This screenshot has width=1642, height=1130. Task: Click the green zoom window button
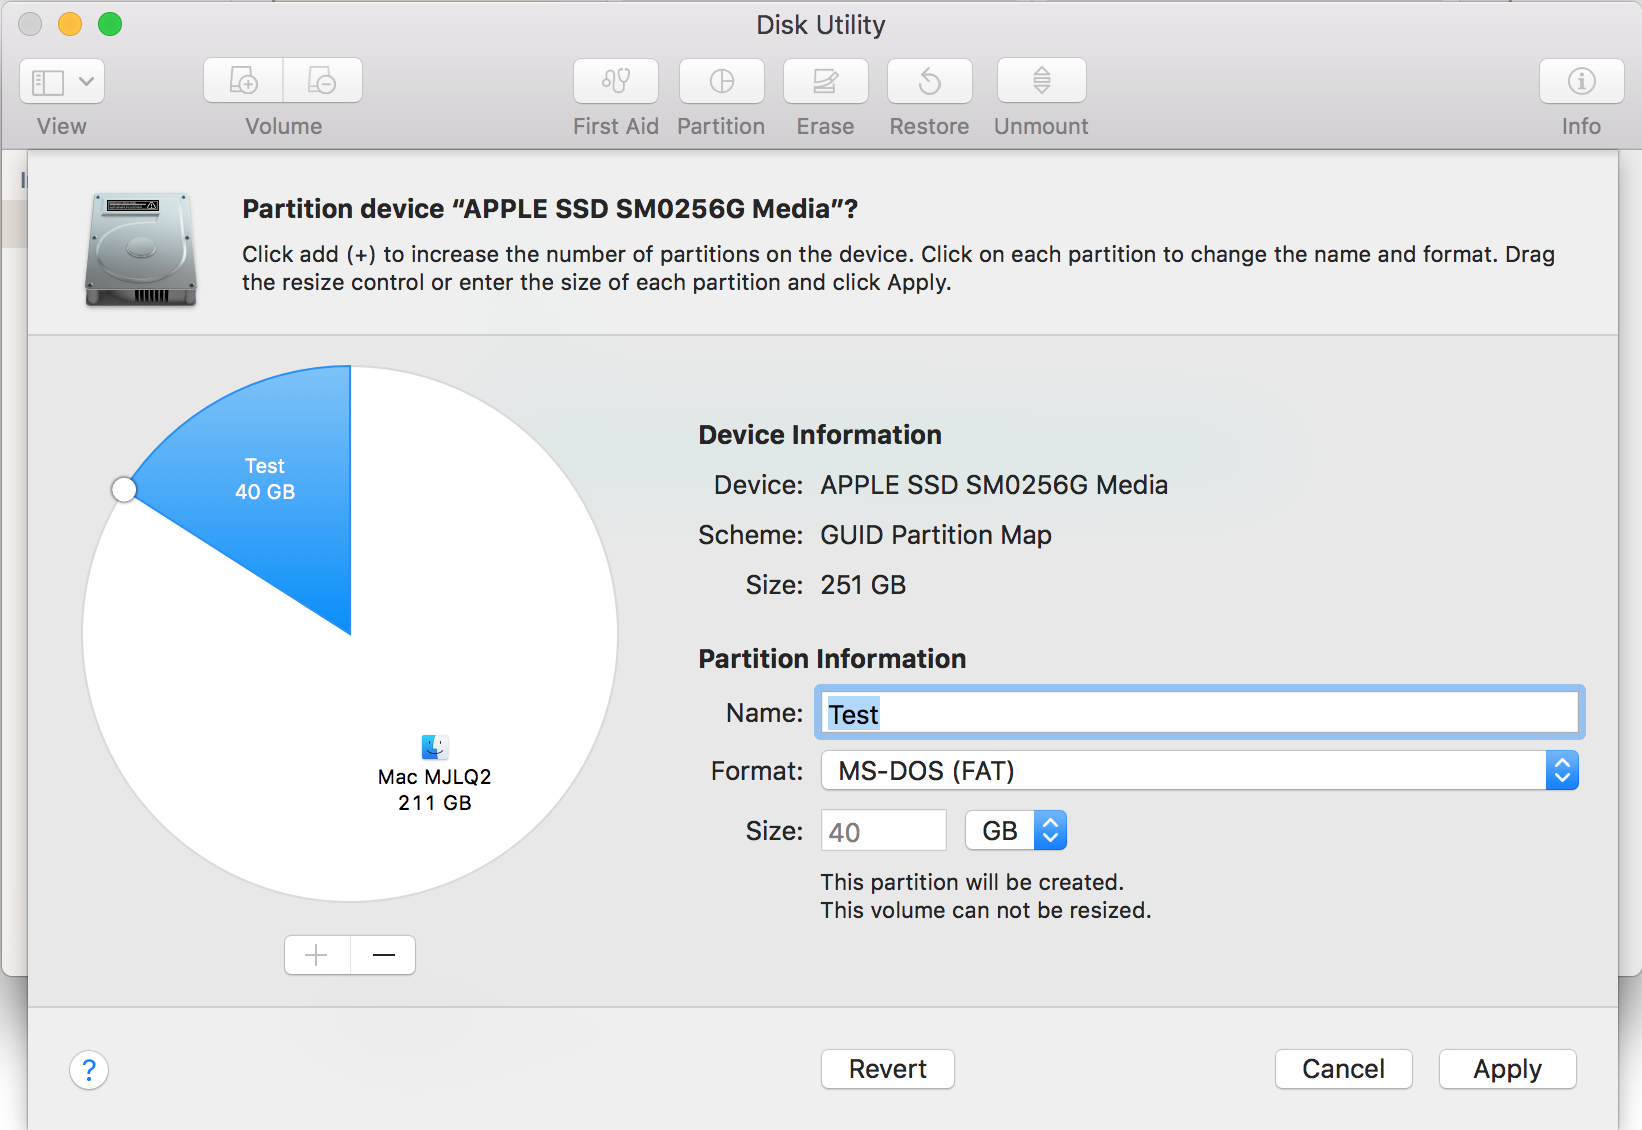pos(110,24)
